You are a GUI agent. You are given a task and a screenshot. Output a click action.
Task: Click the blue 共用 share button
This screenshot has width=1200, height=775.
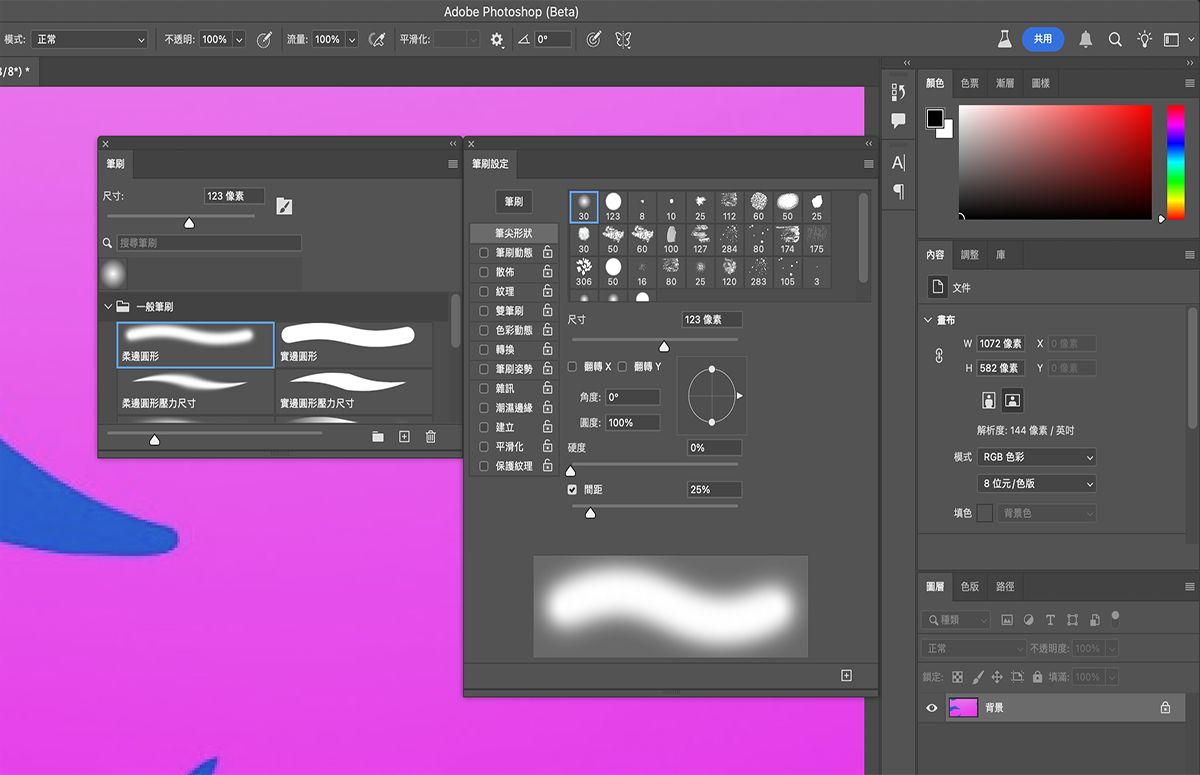(x=1042, y=39)
